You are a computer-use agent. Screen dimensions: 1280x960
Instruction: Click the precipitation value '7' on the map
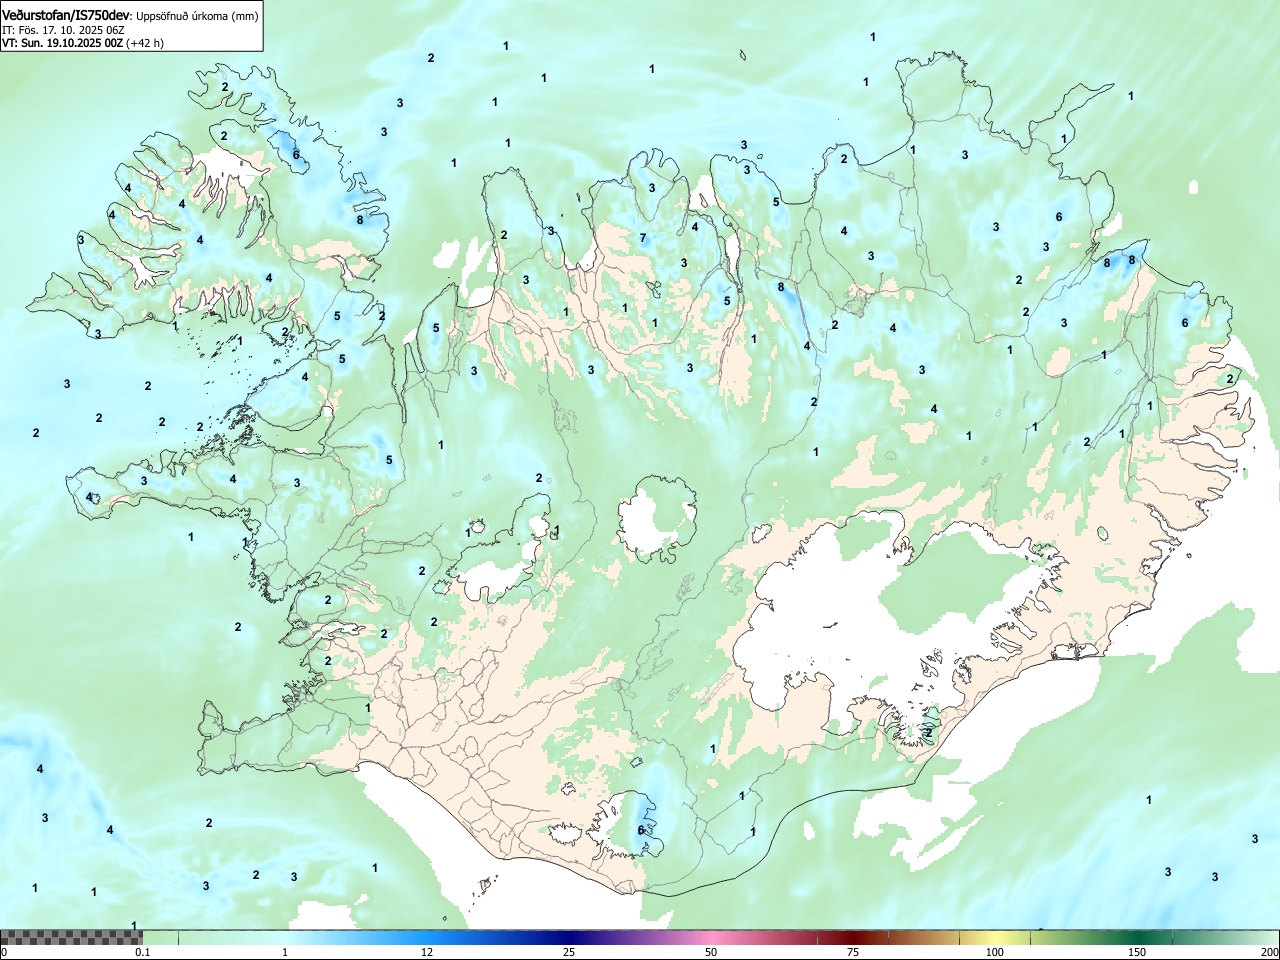[643, 238]
